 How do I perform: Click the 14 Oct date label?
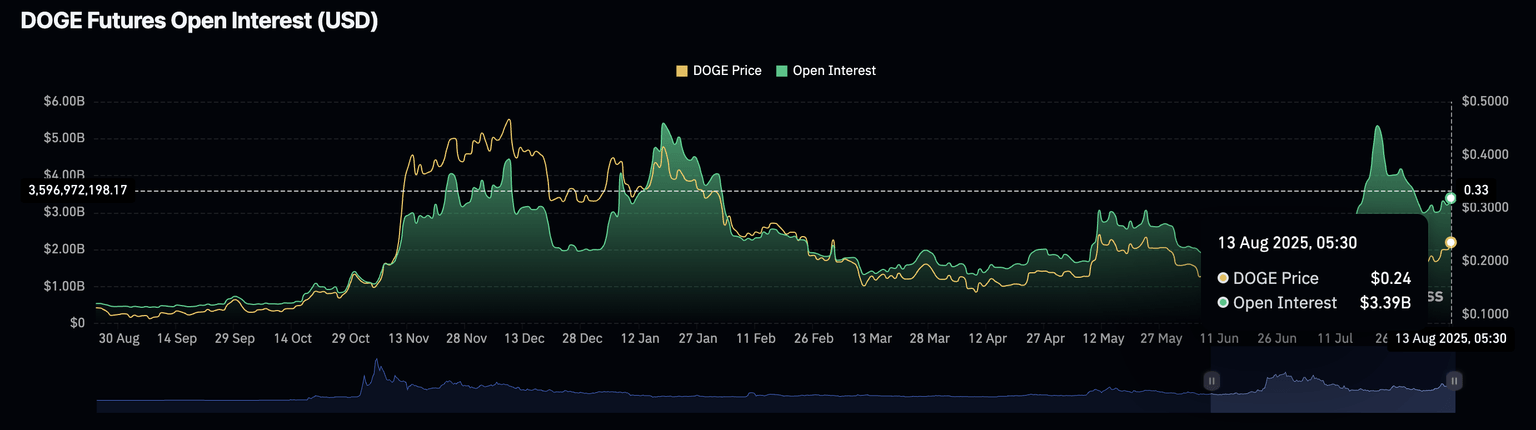point(293,339)
